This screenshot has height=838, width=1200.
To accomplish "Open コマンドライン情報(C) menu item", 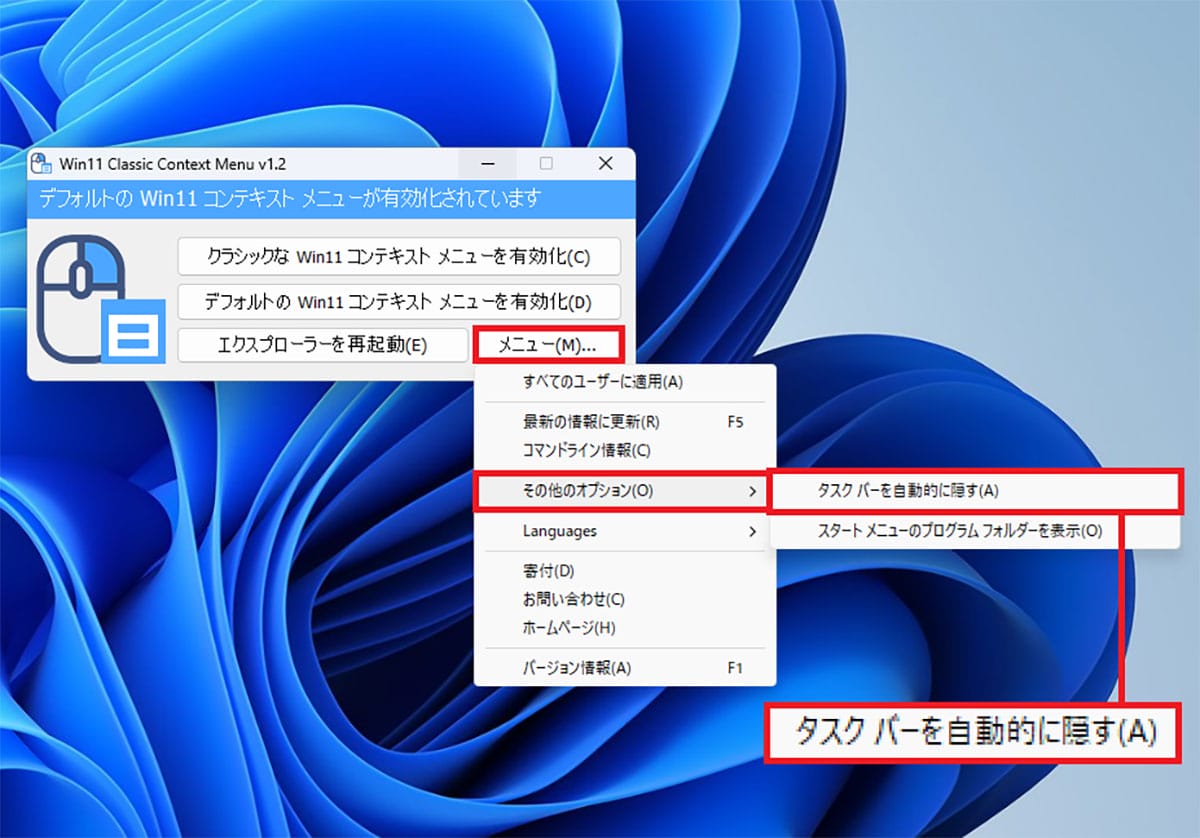I will point(625,450).
